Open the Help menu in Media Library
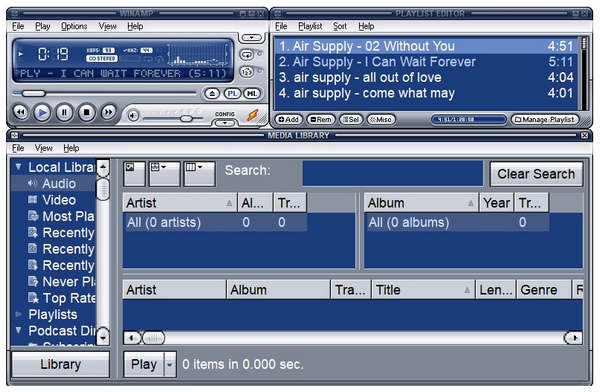Image resolution: width=600 pixels, height=392 pixels. point(71,148)
